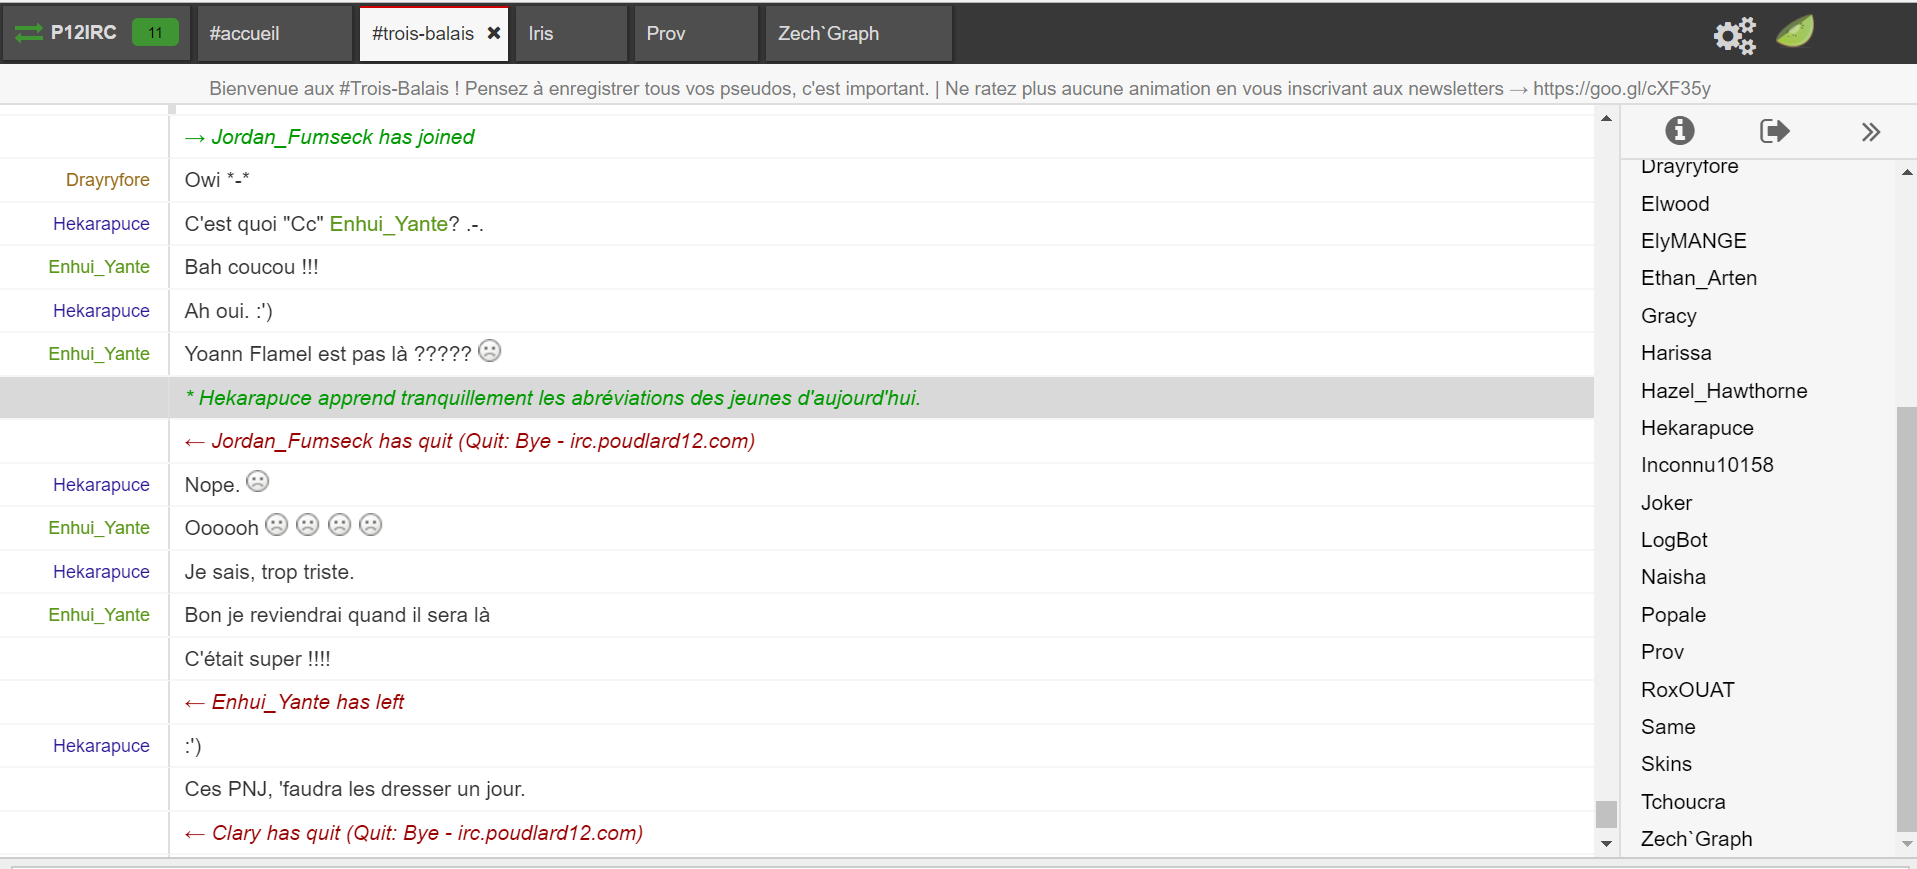The height and width of the screenshot is (869, 1917).
Task: Click the highlighted Hekarapuce action message
Action: coord(553,398)
